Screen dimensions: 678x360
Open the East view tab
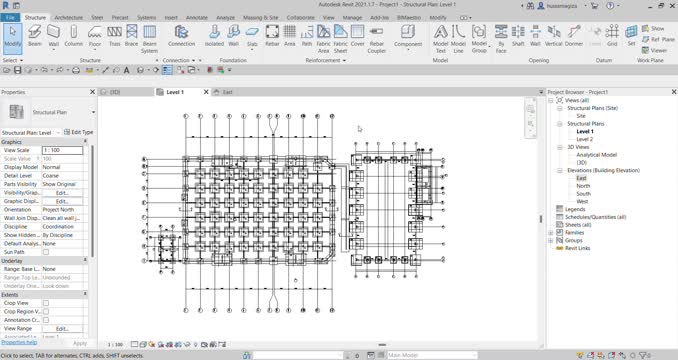pyautogui.click(x=227, y=92)
